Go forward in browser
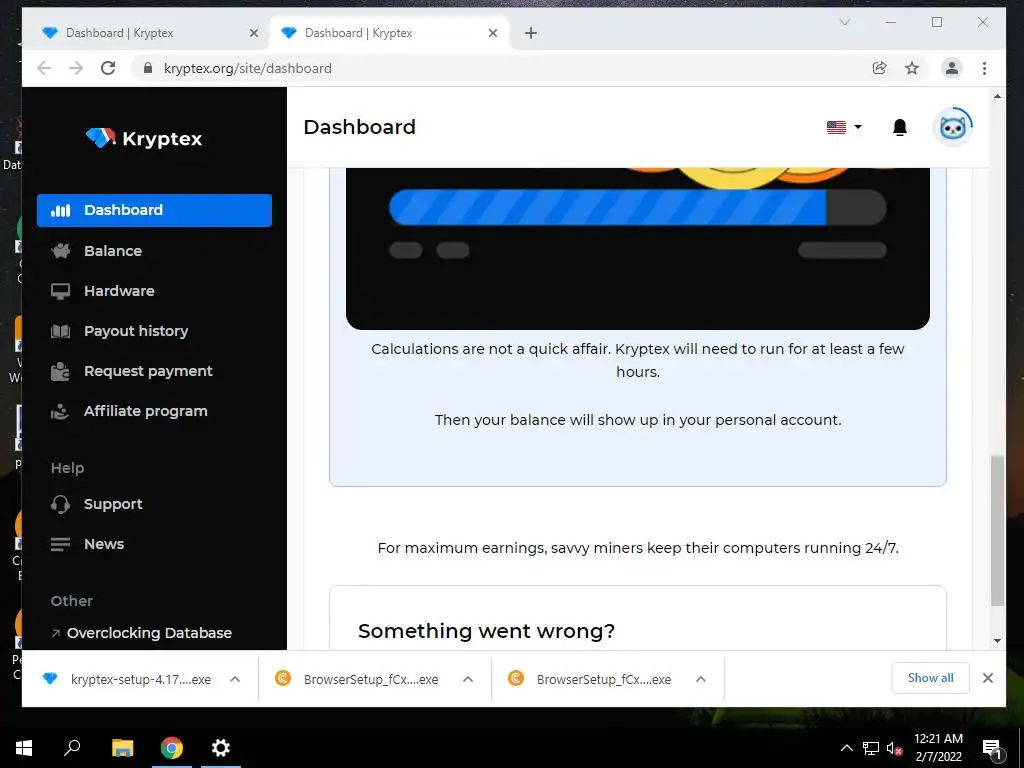 [76, 68]
